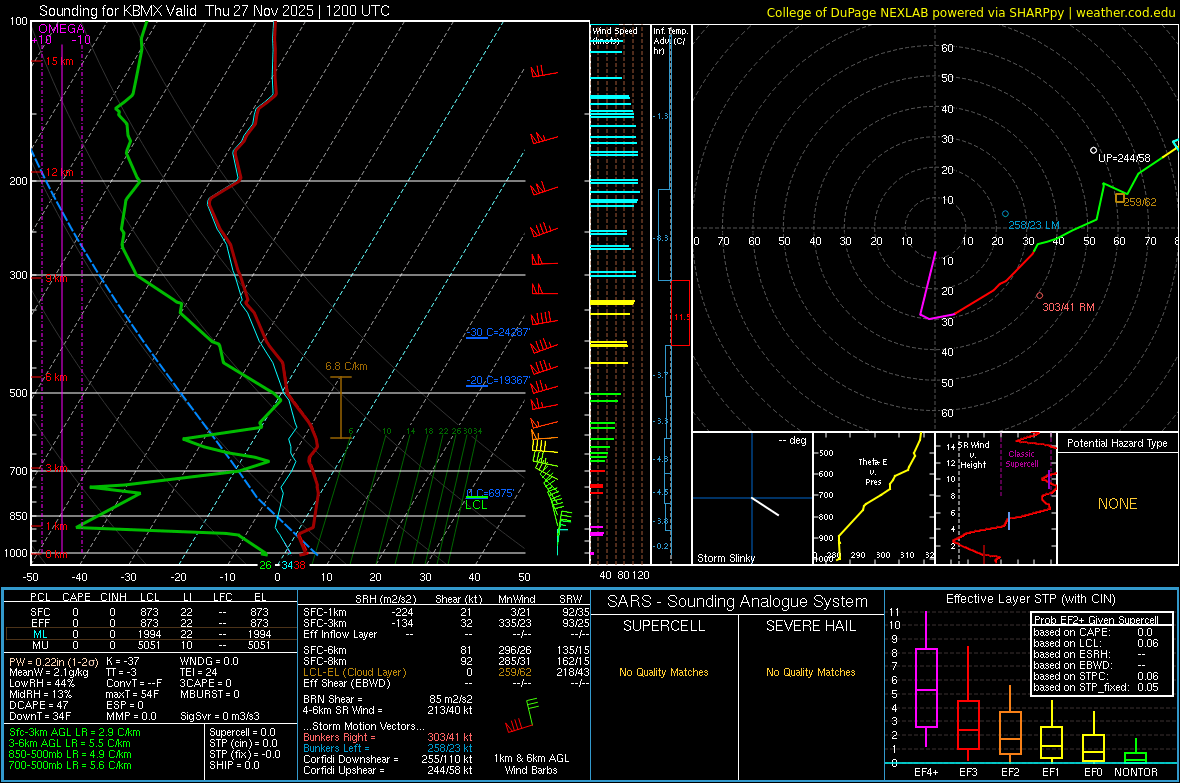Click the 'Effective Layer STP (with CIN)' title
Image resolution: width=1180 pixels, height=783 pixels.
pyautogui.click(x=1030, y=599)
